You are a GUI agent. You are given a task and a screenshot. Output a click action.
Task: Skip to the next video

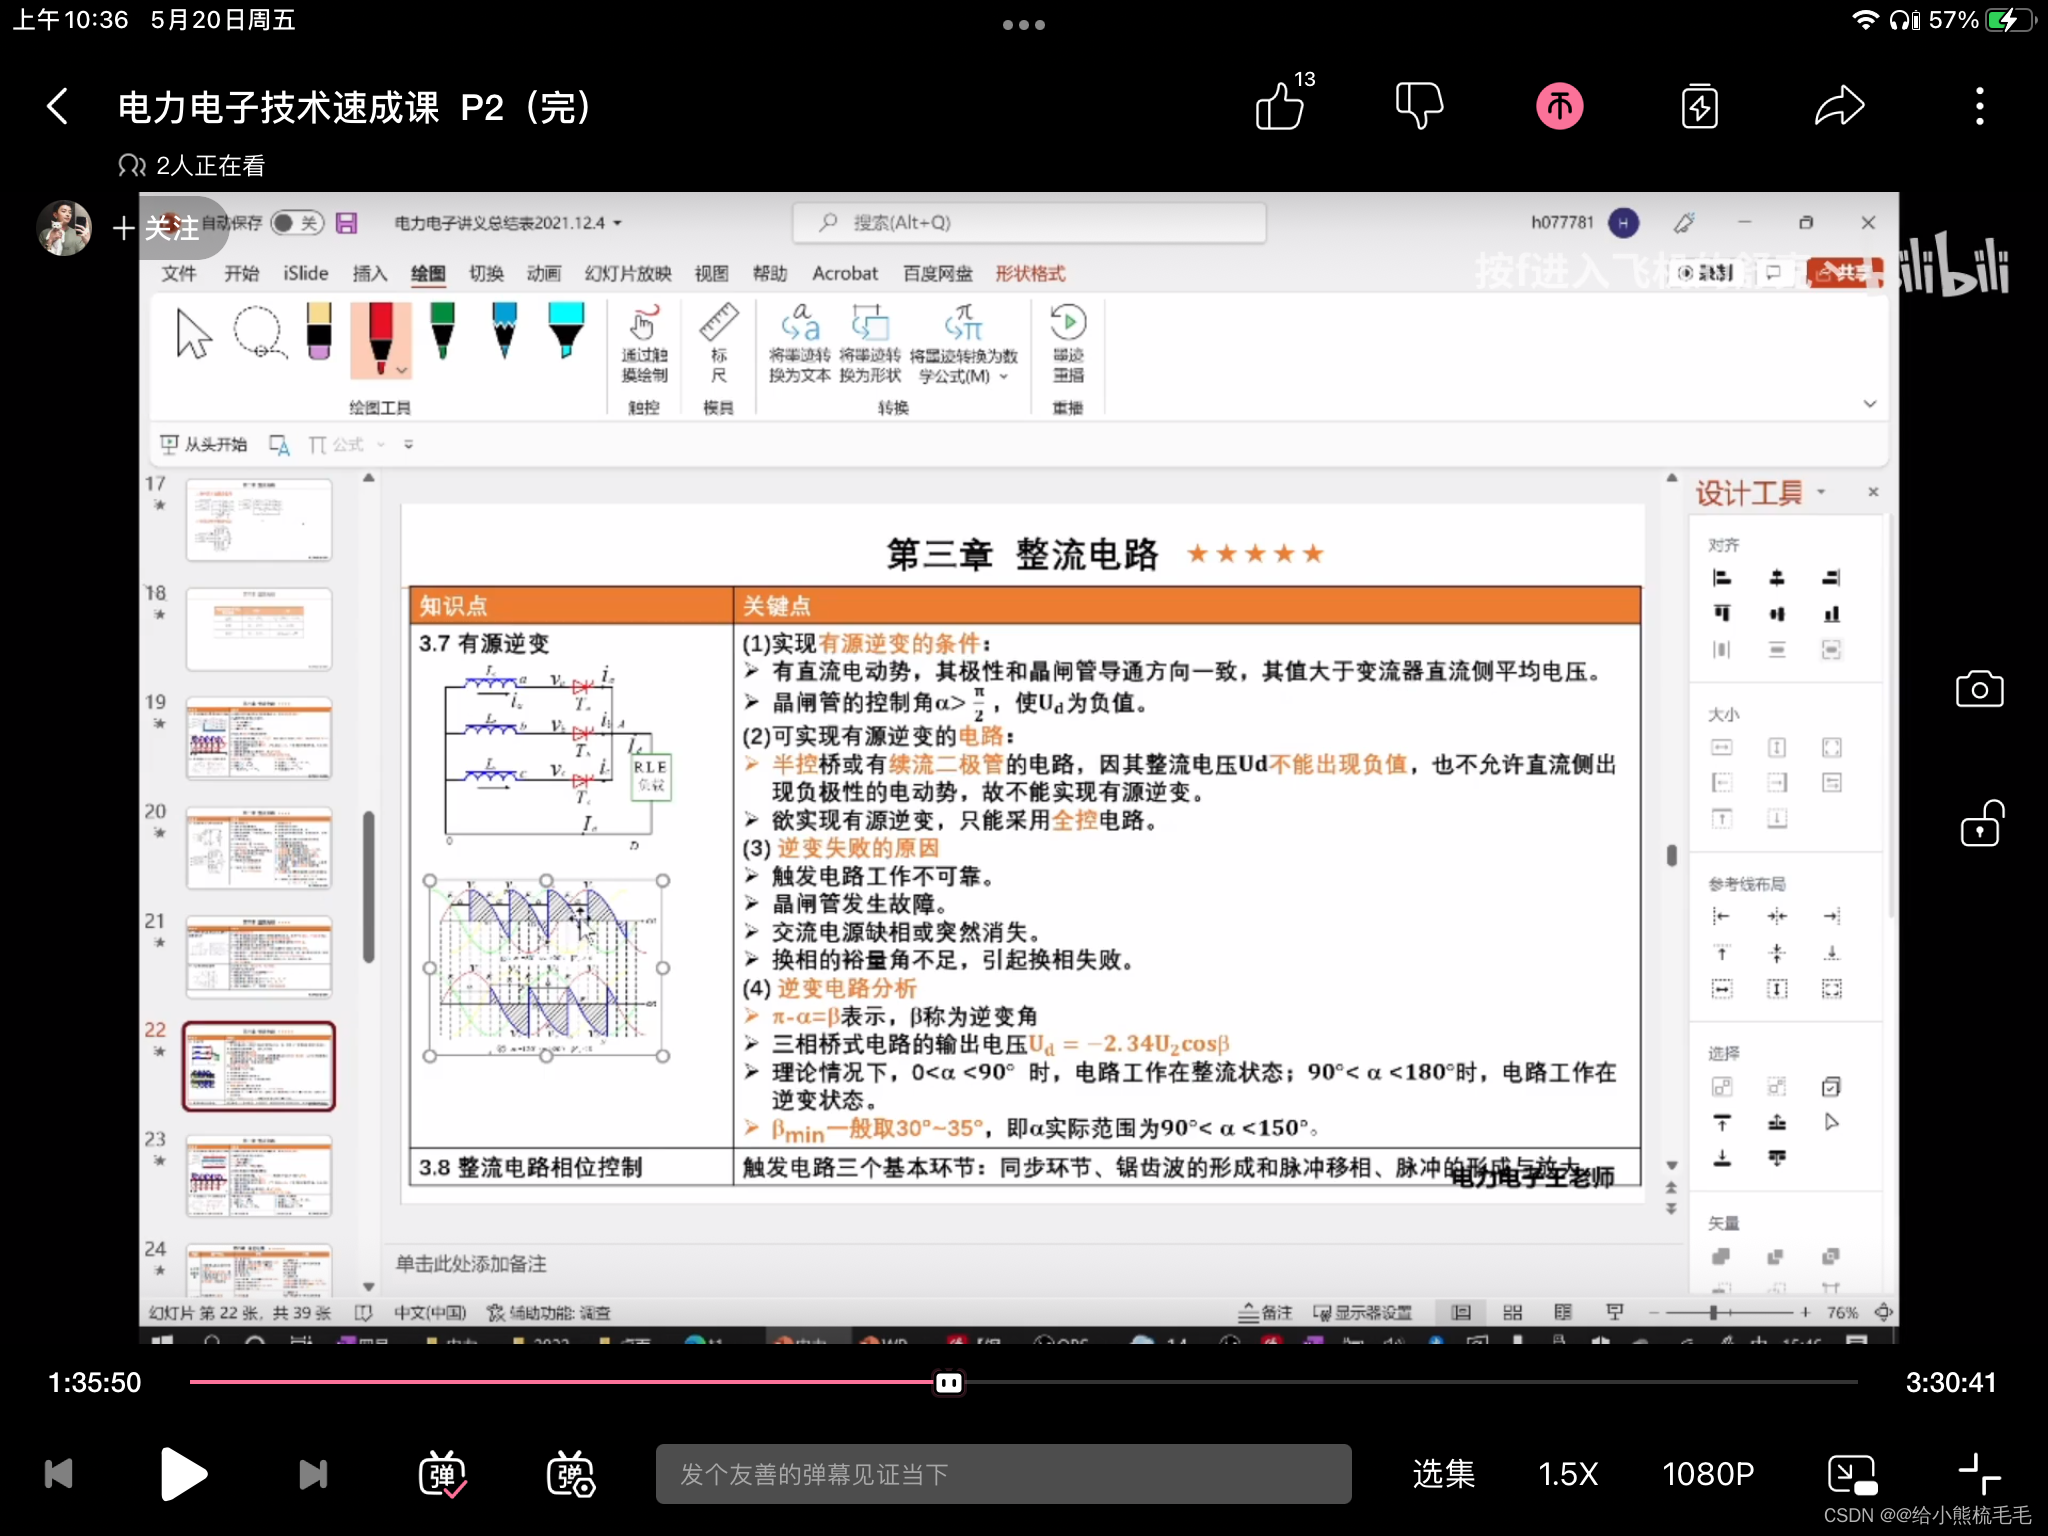coord(313,1474)
